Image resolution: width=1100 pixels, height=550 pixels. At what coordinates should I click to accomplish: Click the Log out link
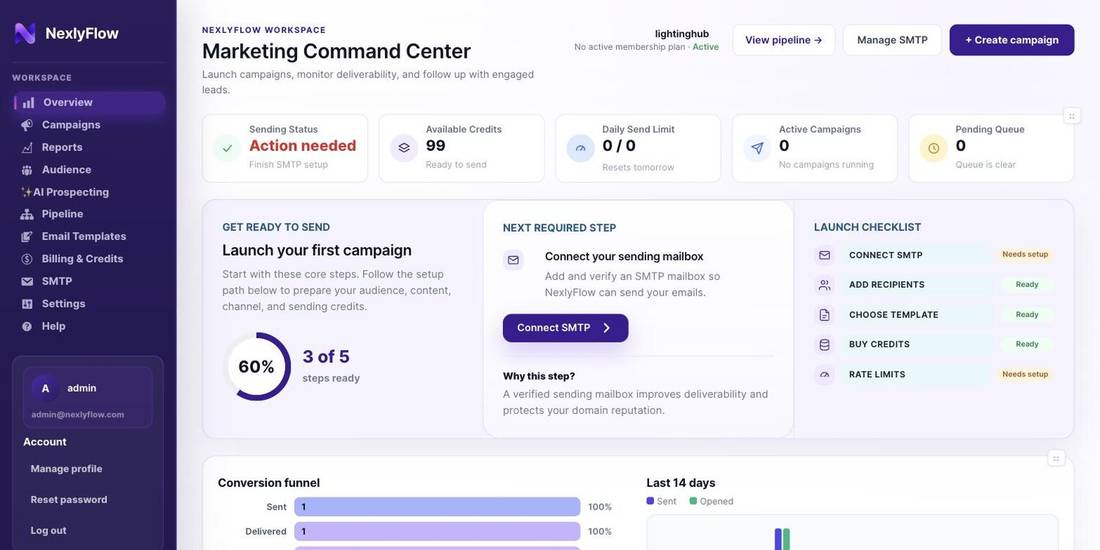pos(48,530)
